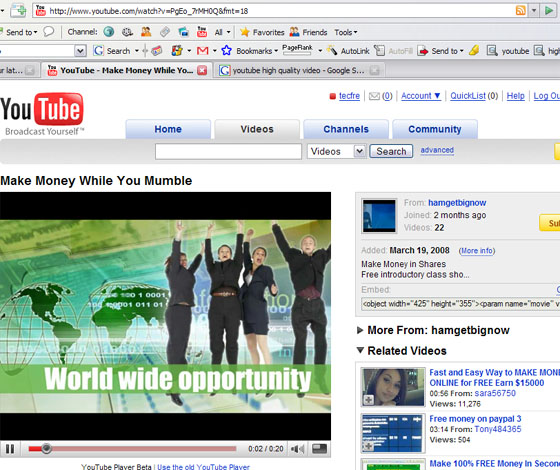Click the AutoFill button
Image resolution: width=560 pixels, height=470 pixels.
pyautogui.click(x=394, y=51)
